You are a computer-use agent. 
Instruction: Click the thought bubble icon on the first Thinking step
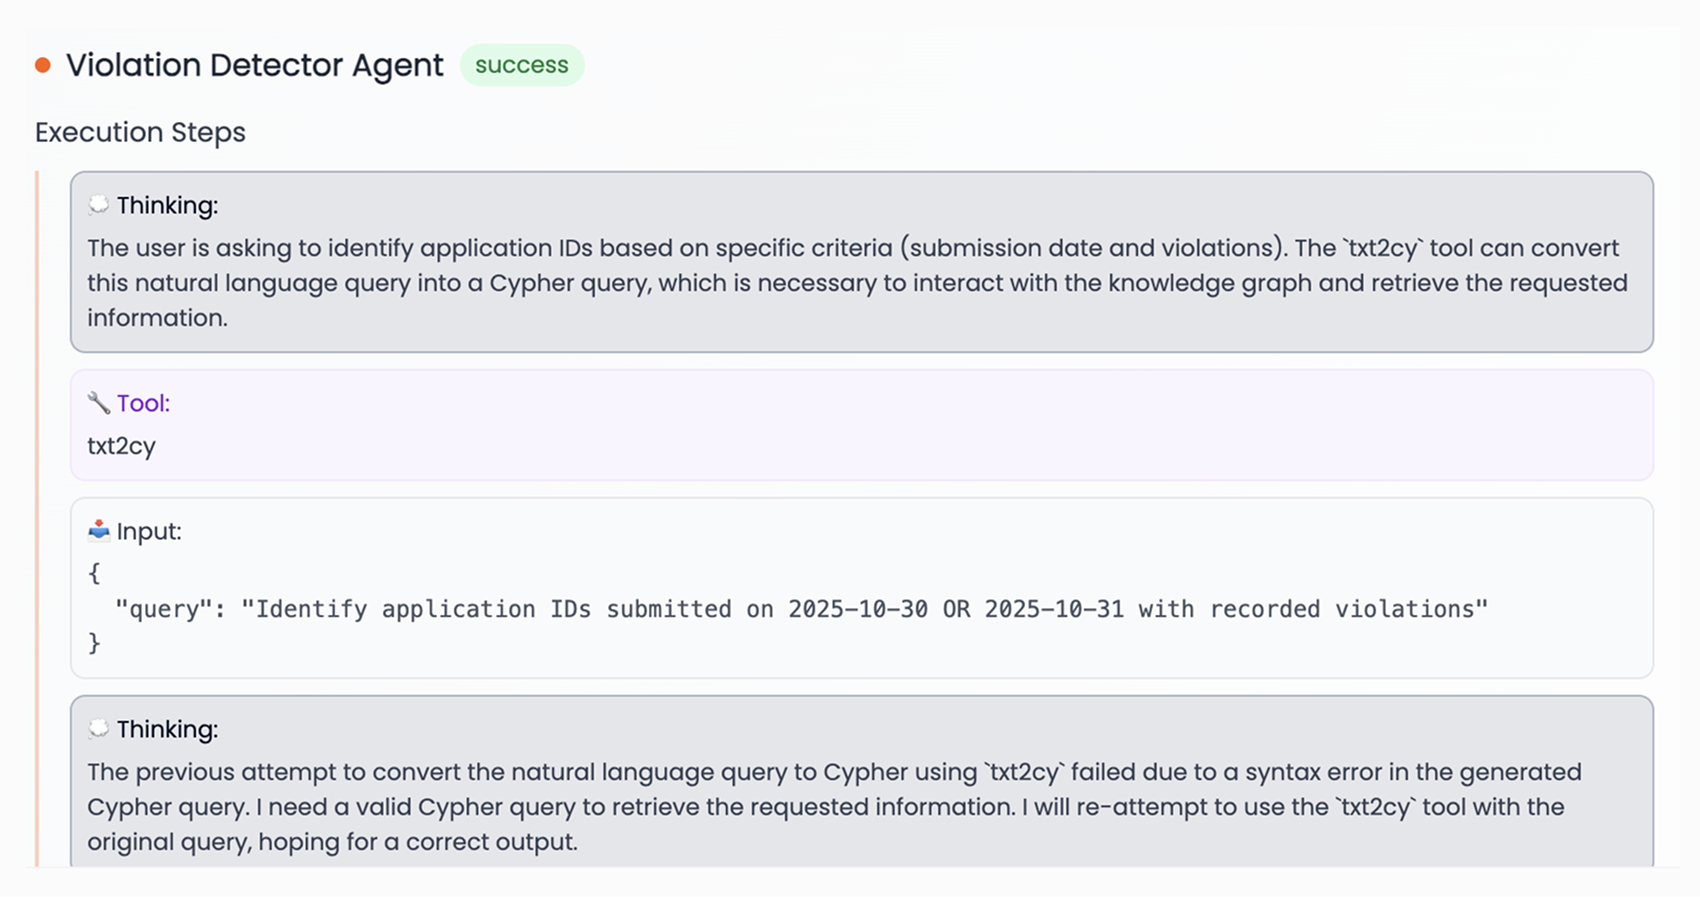tap(98, 203)
